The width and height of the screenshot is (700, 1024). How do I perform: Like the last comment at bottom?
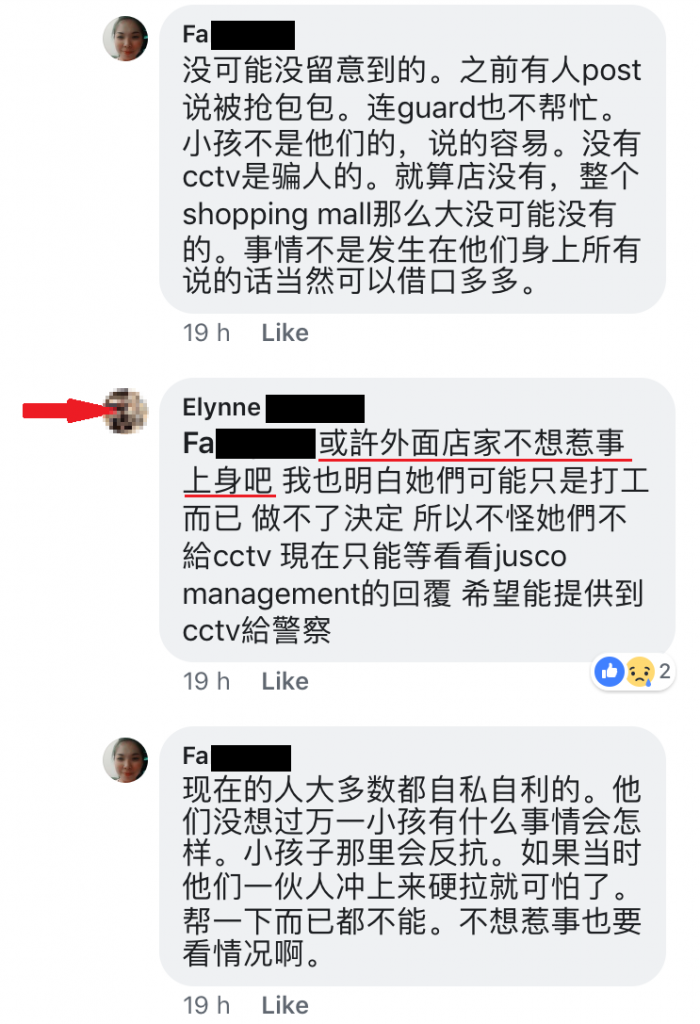pos(285,1005)
